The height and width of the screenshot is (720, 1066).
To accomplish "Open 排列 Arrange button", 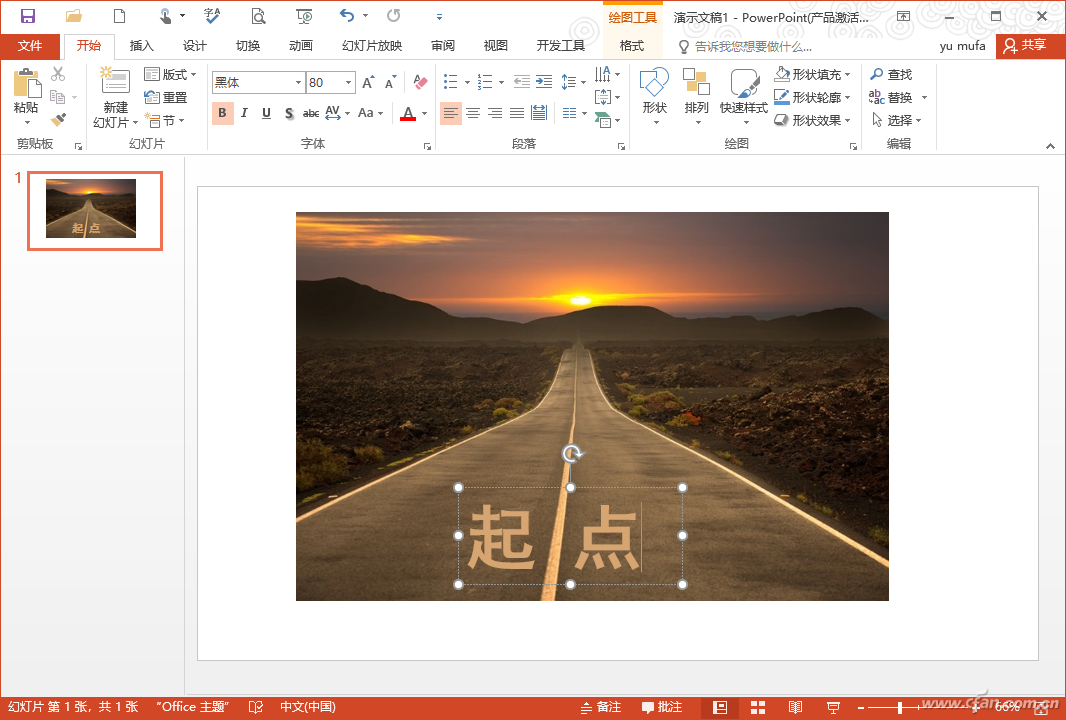I will point(696,97).
